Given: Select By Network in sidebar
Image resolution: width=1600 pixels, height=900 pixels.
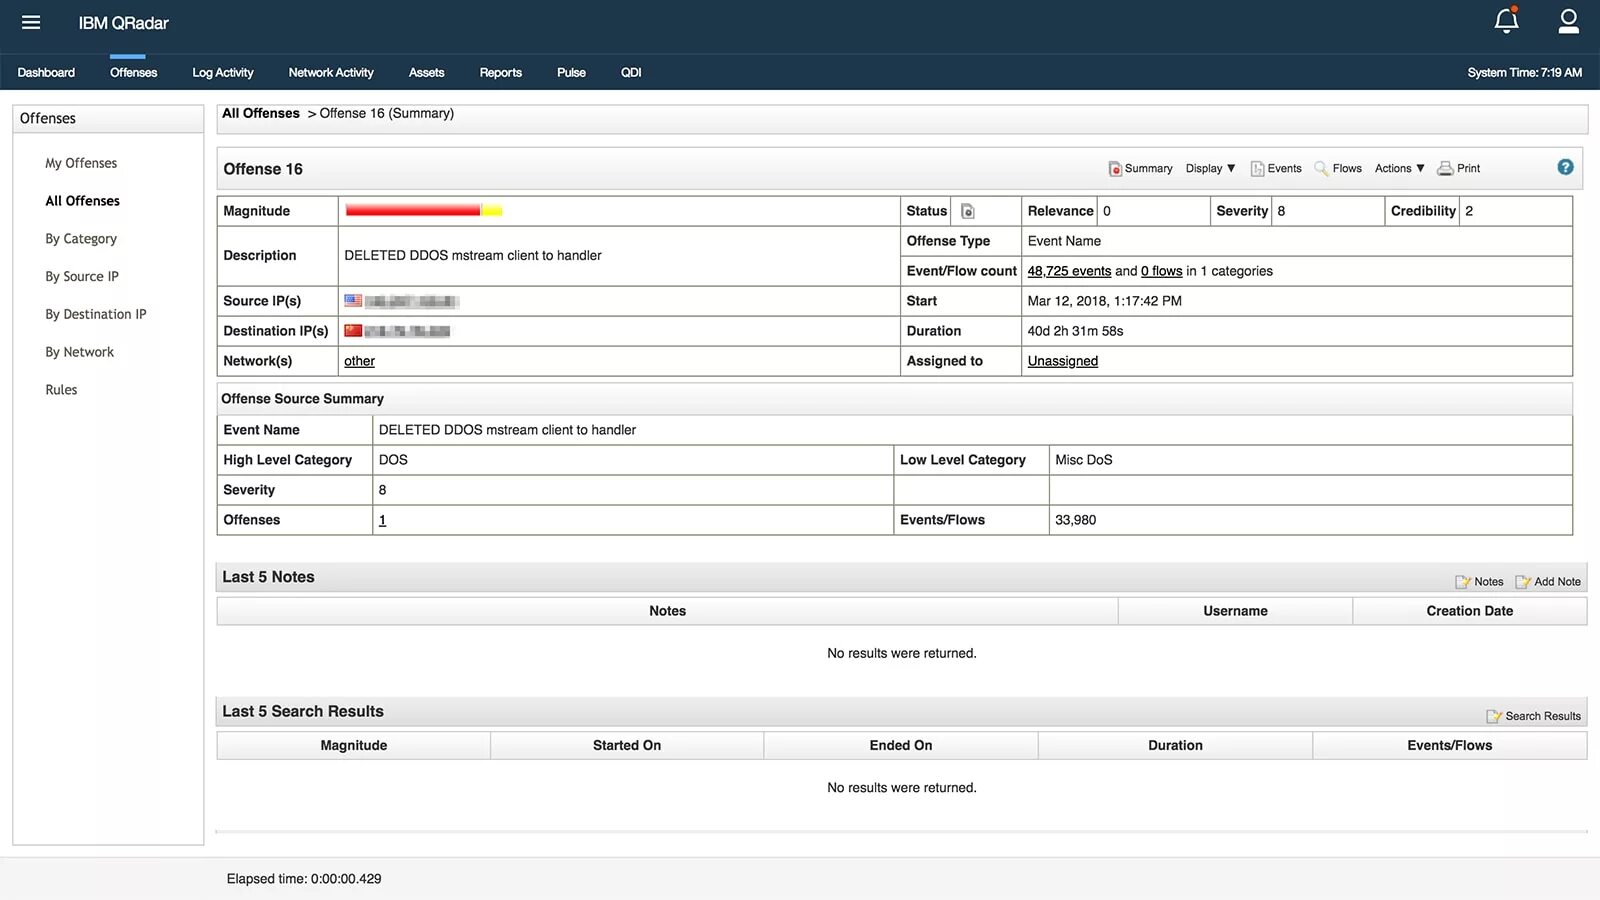Looking at the screenshot, I should coord(79,352).
